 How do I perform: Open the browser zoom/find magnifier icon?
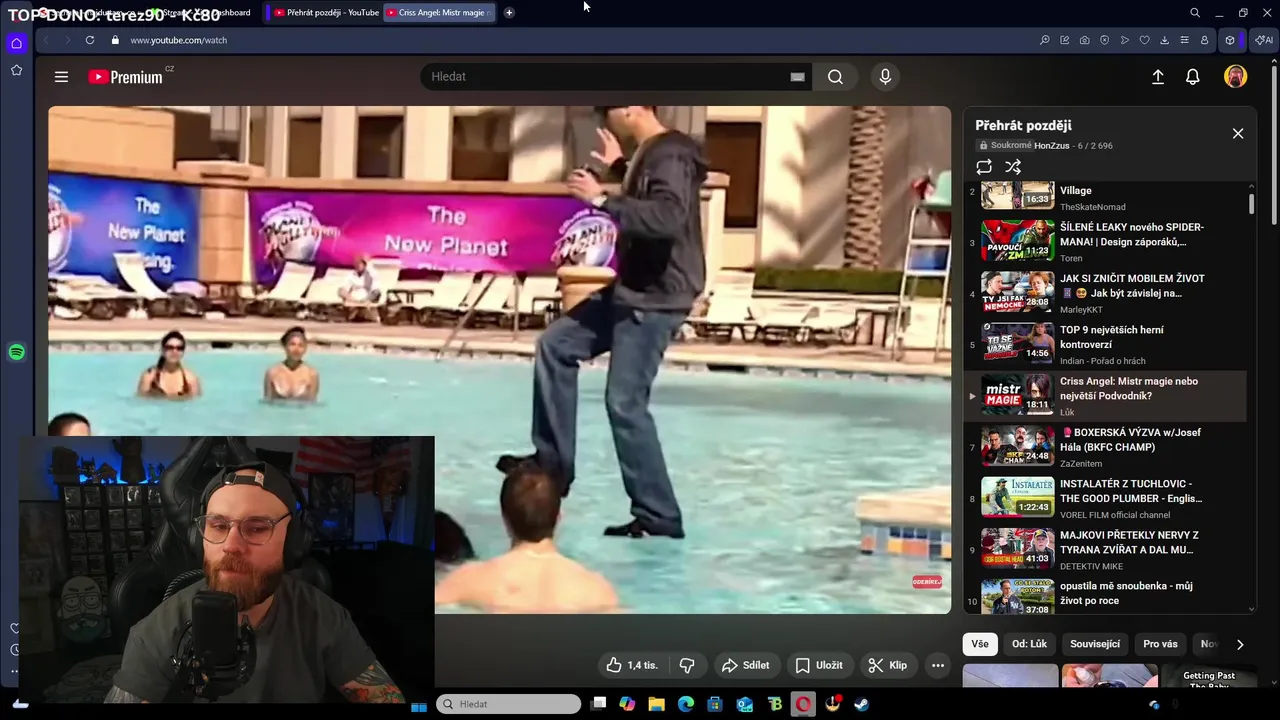click(1045, 40)
